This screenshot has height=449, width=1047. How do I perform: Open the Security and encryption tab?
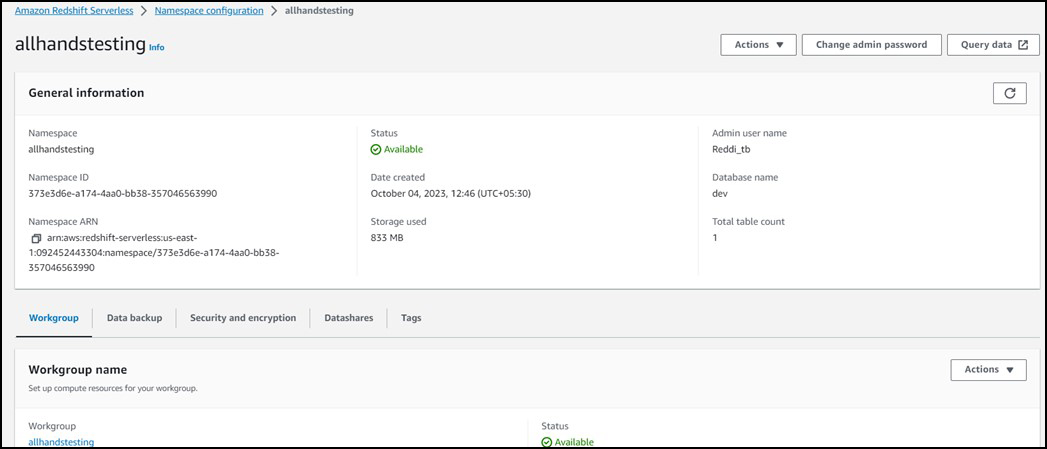[x=243, y=318]
